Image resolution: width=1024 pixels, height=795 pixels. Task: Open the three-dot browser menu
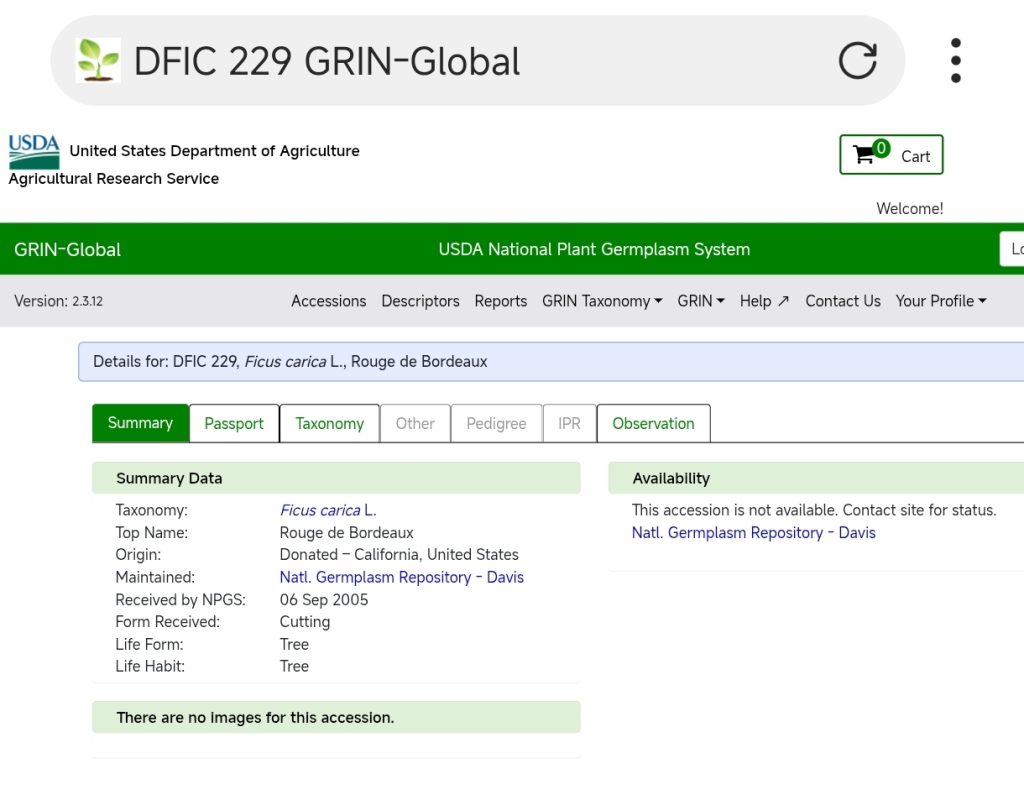[x=956, y=61]
